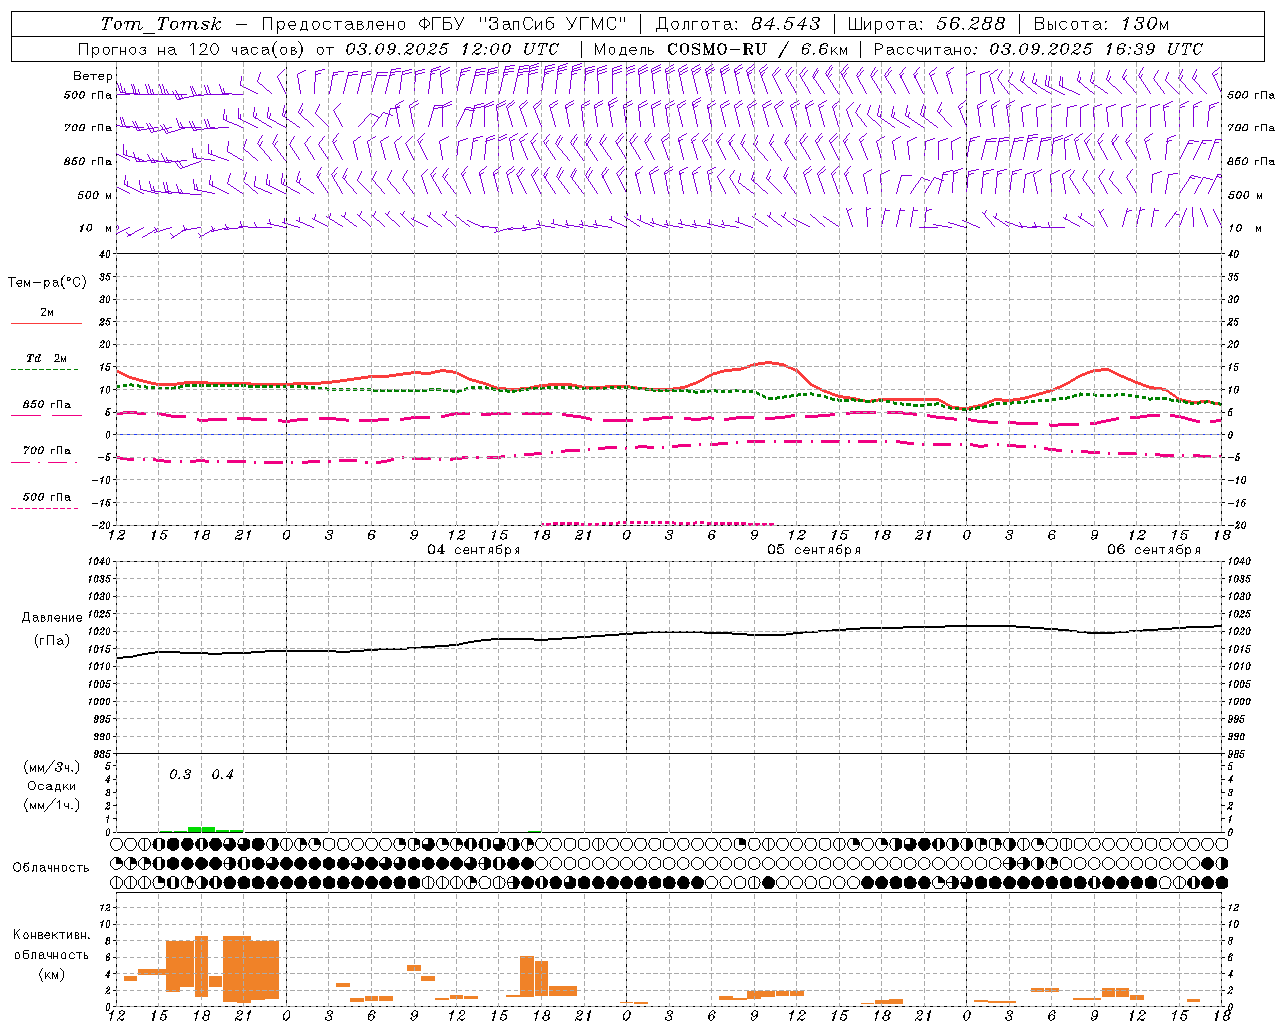
Task: Click the computed time "Рассчитано: 03.09.2025 16:39 UTC"
Action: pyautogui.click(x=1038, y=49)
